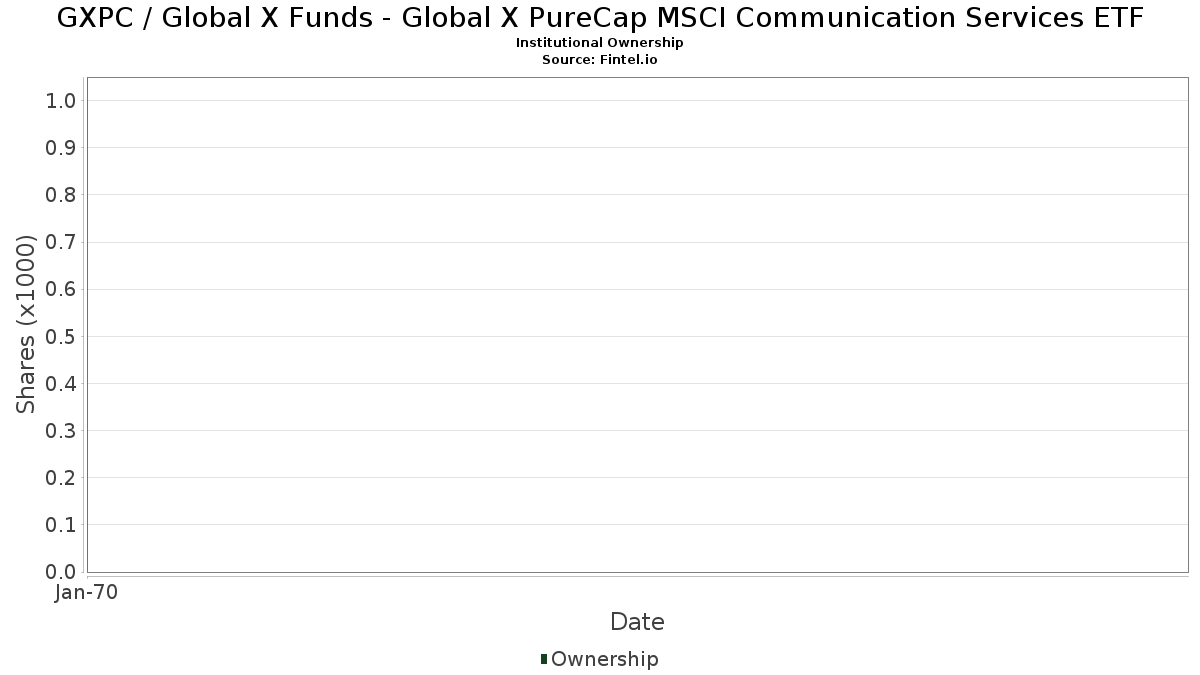Viewport: 1200px width, 675px height.
Task: Click the green Ownership legend color swatch
Action: pyautogui.click(x=544, y=659)
